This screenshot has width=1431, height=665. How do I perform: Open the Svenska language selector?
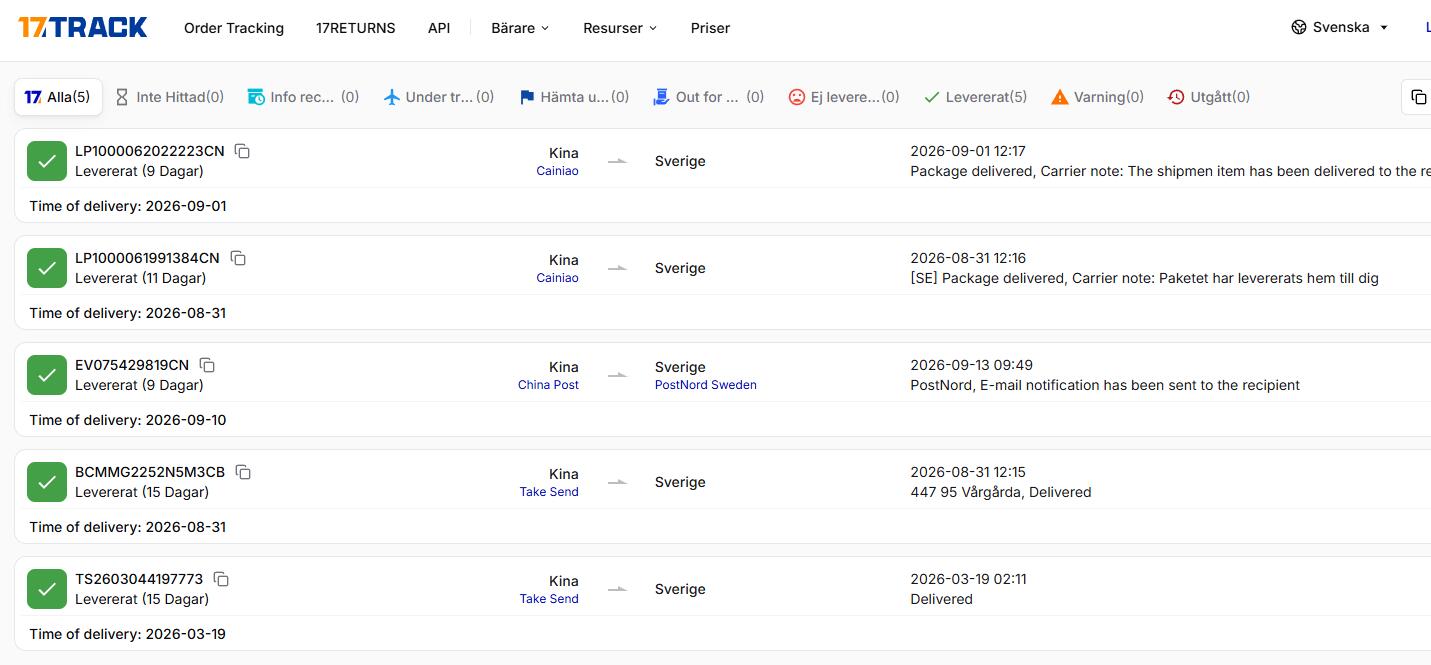coord(1340,27)
